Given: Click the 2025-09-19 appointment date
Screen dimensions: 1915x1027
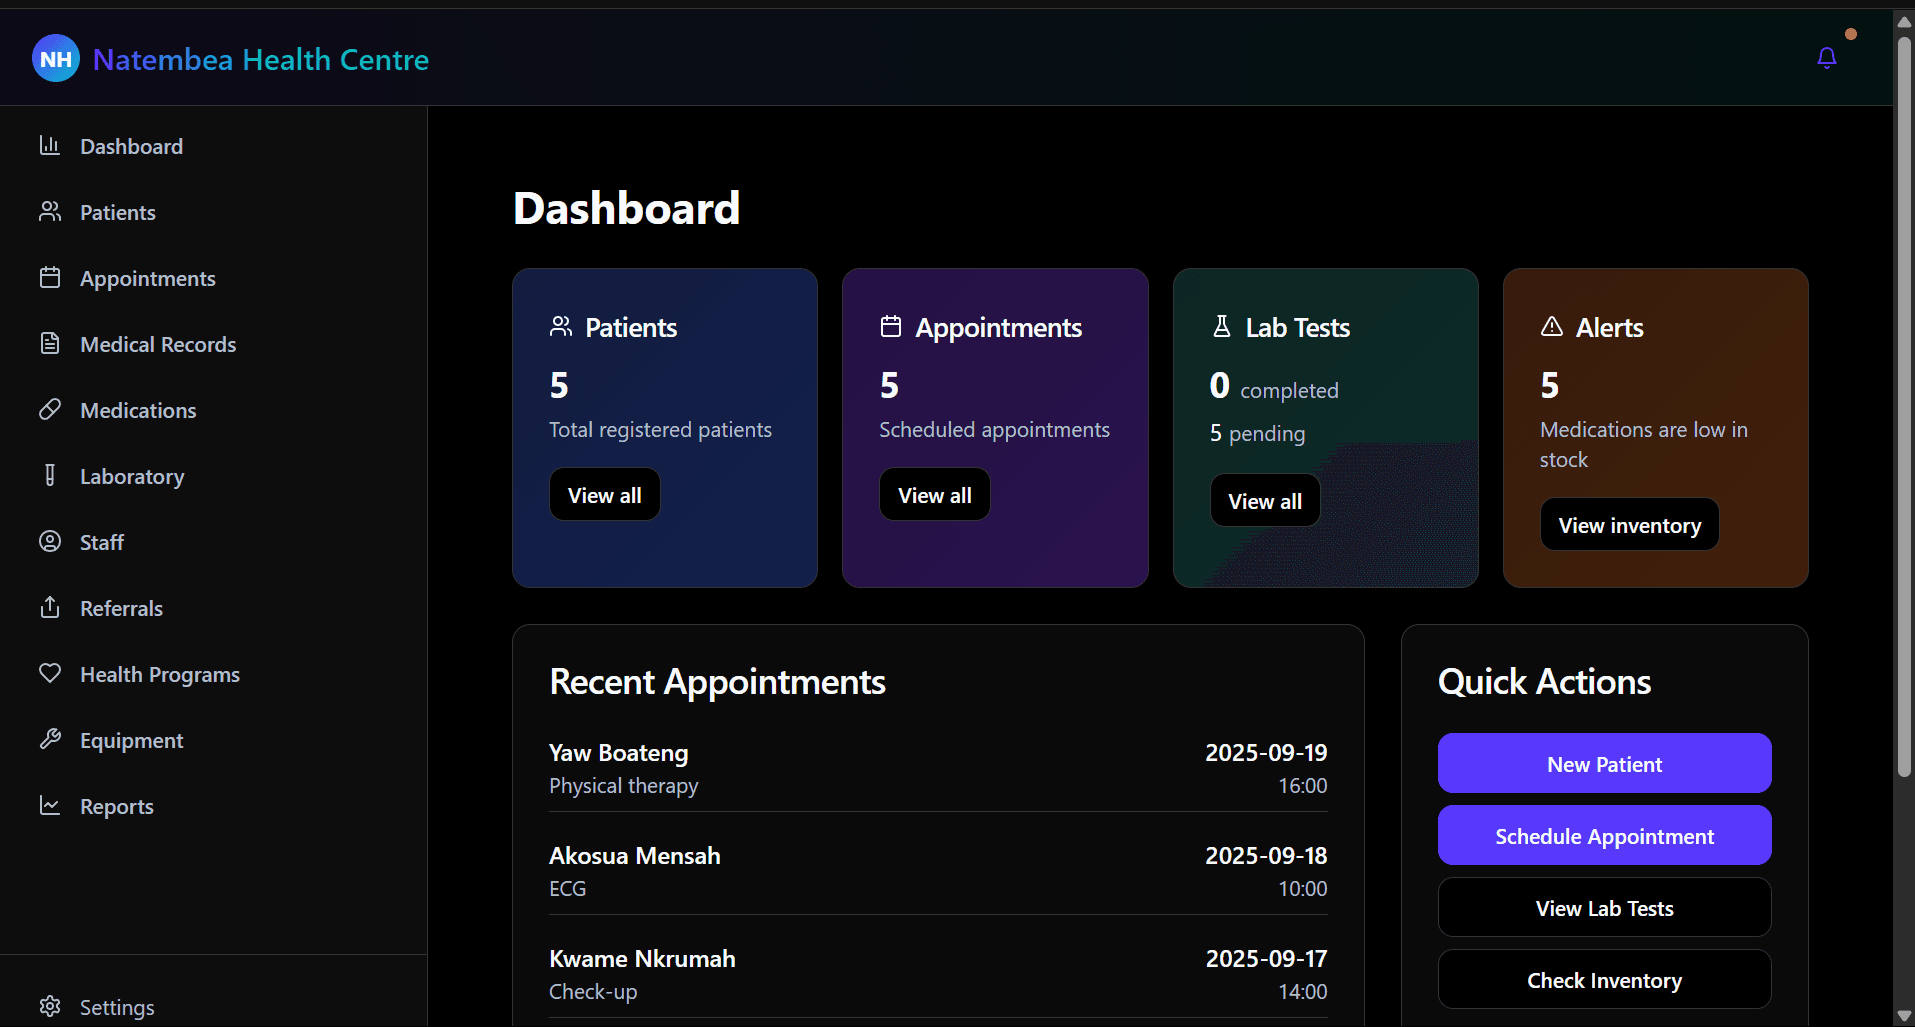Looking at the screenshot, I should [1266, 752].
